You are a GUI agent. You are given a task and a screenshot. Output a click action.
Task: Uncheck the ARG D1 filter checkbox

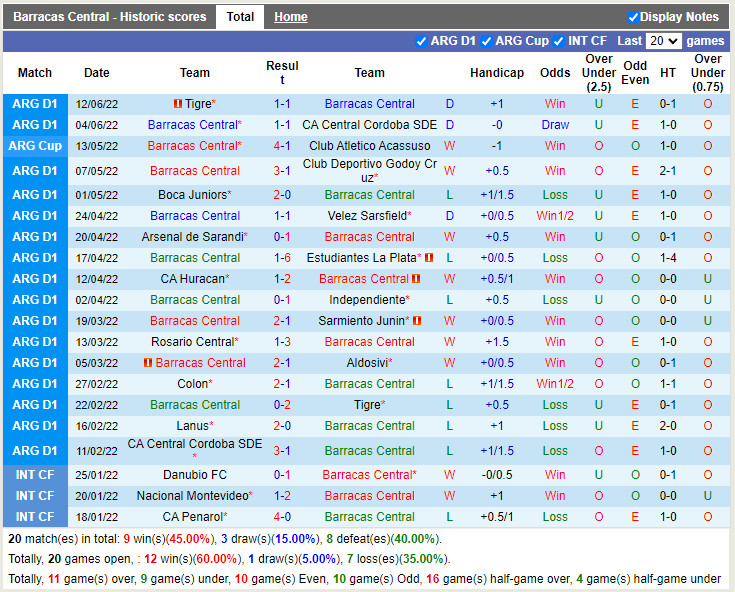421,41
